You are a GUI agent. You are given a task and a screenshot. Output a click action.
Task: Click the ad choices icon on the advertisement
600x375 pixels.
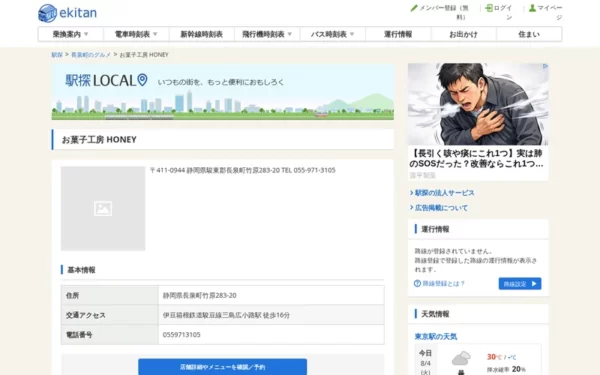pyautogui.click(x=545, y=66)
